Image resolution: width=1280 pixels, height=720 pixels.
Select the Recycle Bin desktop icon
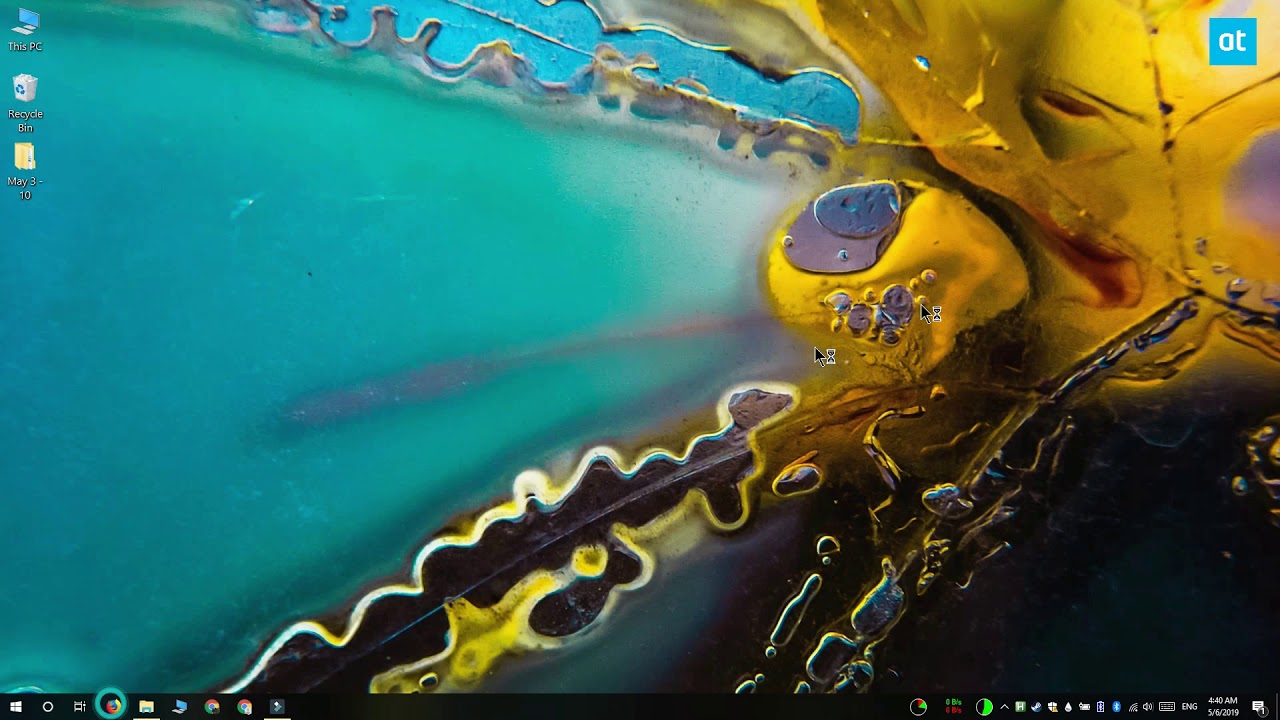coord(25,103)
